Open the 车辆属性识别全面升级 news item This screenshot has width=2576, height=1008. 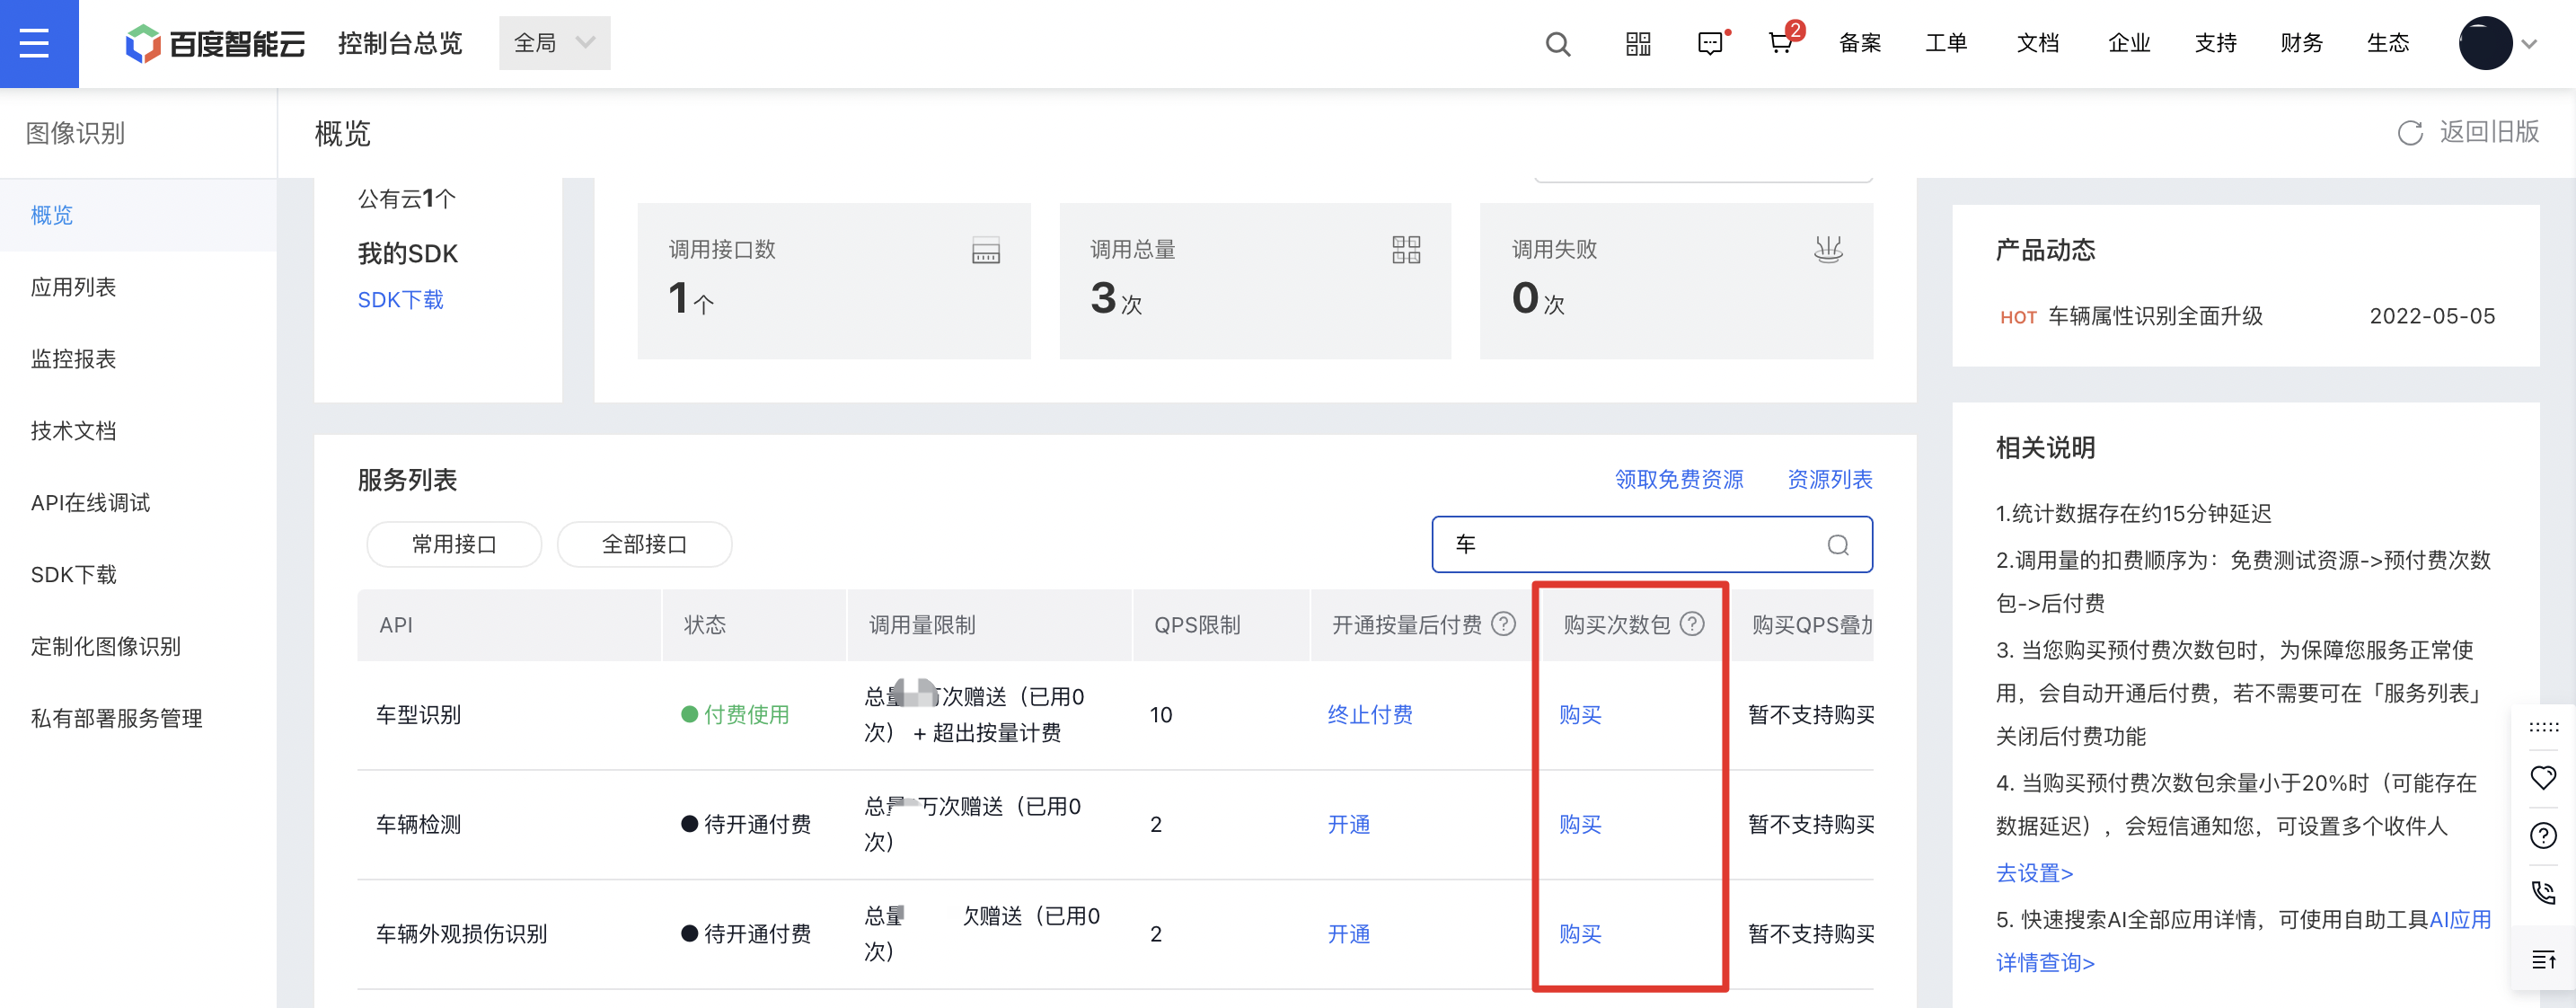(x=2155, y=316)
